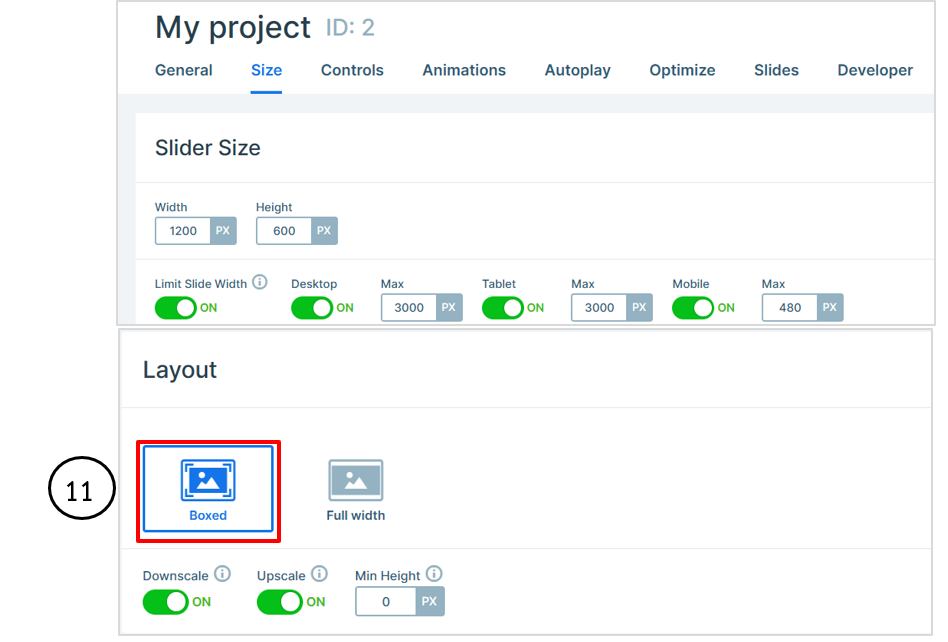
Task: Click info icon beside Downscale label
Action: click(x=223, y=574)
